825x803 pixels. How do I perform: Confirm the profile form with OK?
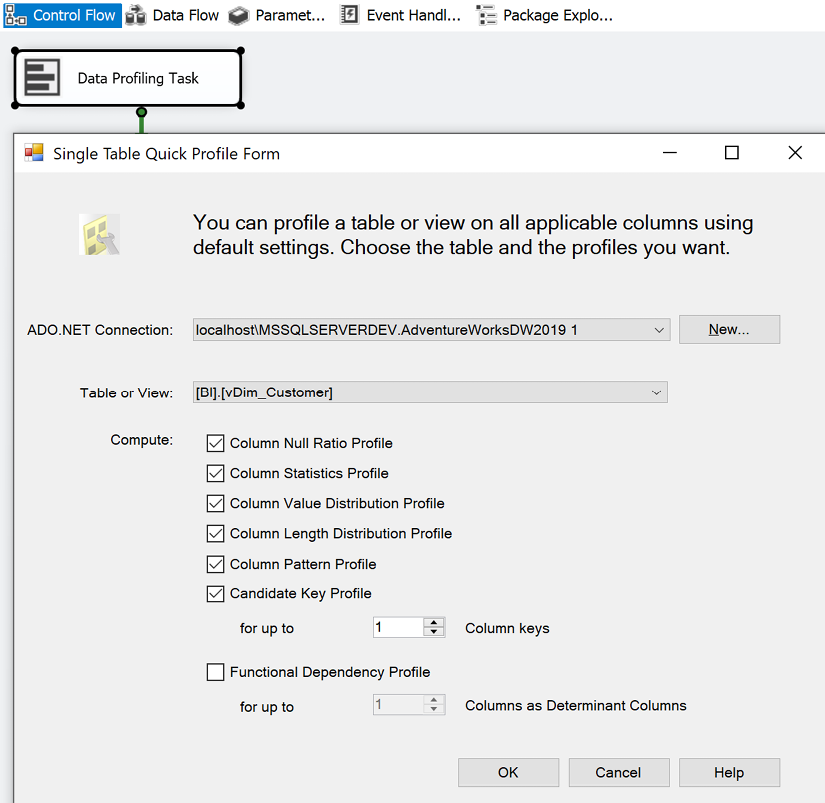(x=508, y=772)
